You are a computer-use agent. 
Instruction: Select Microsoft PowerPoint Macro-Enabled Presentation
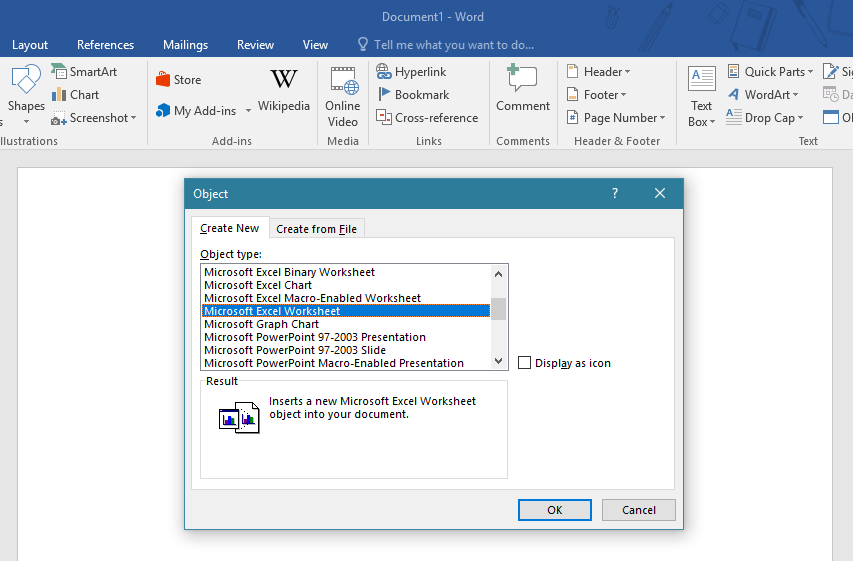click(346, 363)
